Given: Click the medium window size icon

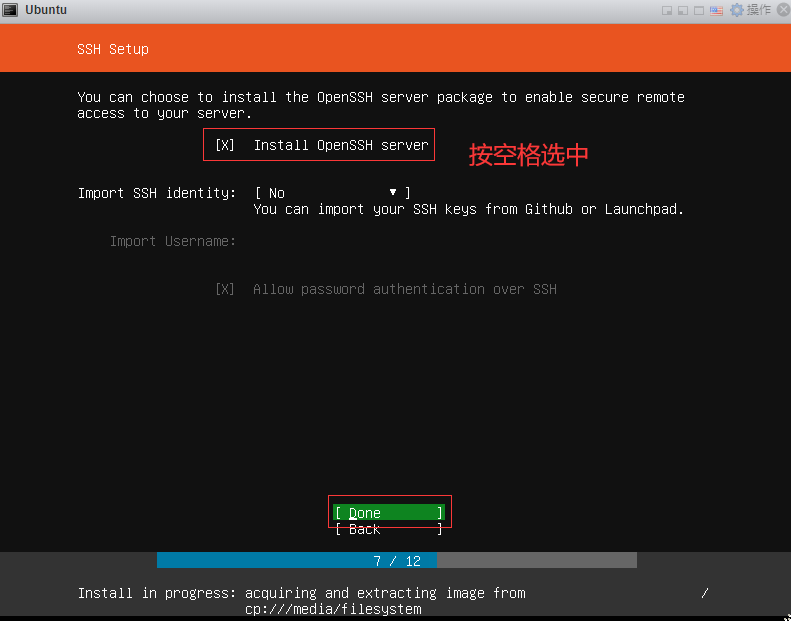Looking at the screenshot, I should (x=683, y=10).
